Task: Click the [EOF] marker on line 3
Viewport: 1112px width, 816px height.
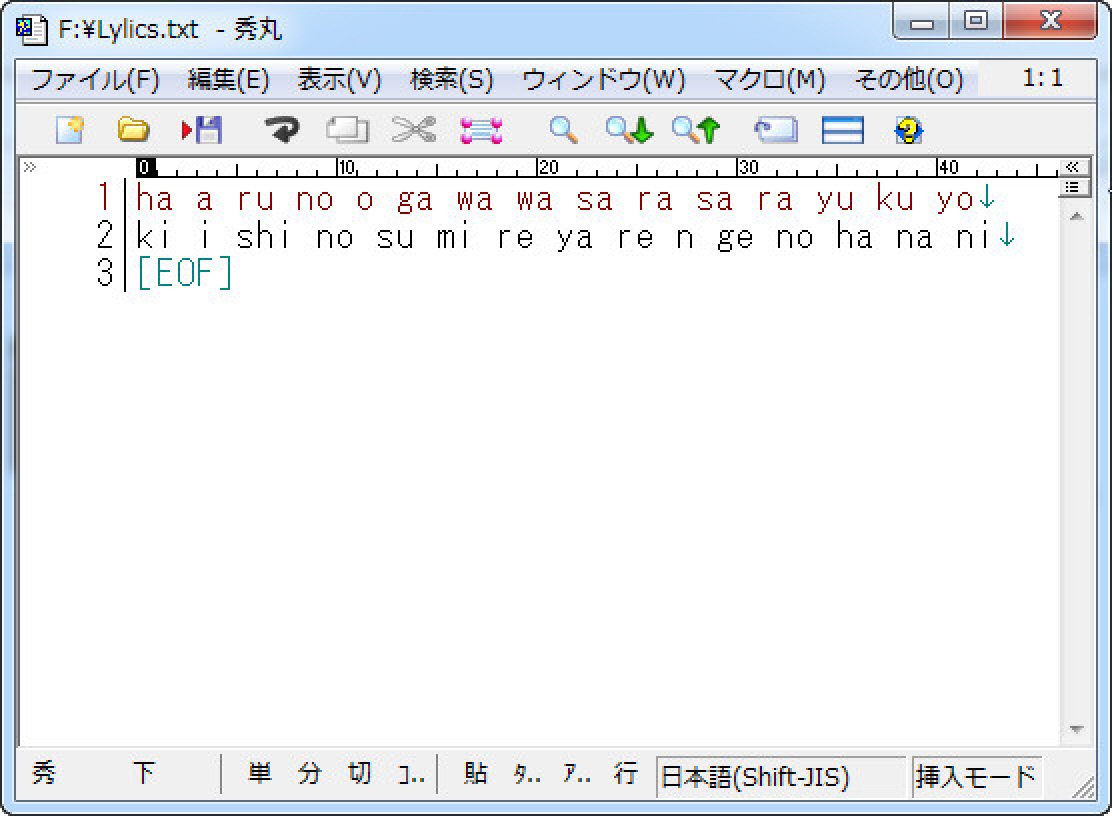Action: pyautogui.click(x=184, y=273)
